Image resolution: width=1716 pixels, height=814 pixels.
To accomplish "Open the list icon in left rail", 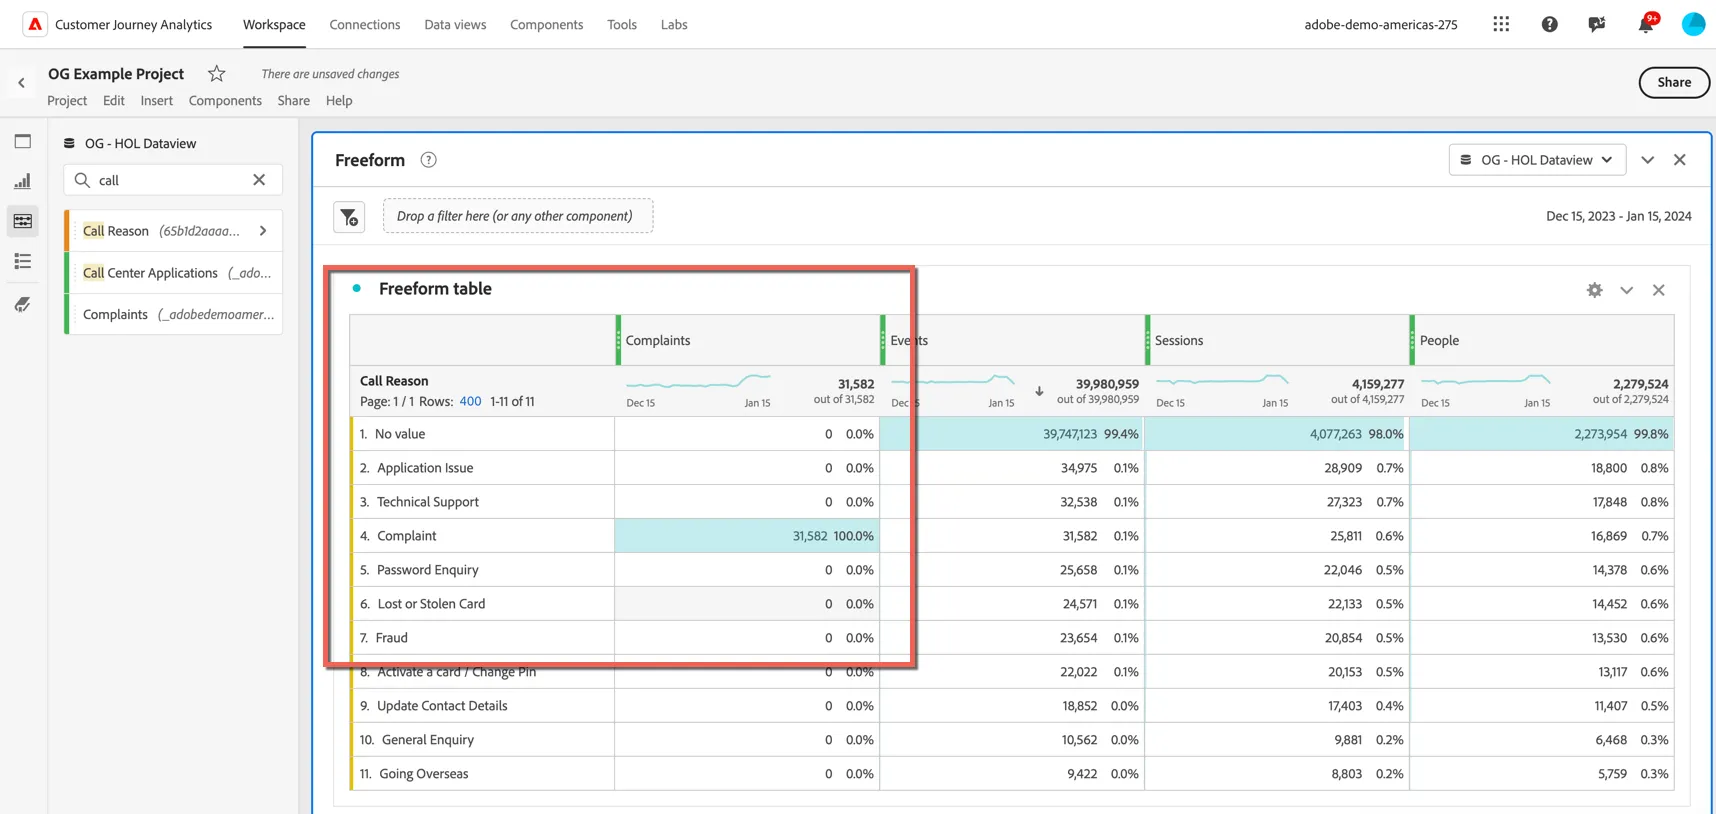I will pyautogui.click(x=23, y=261).
